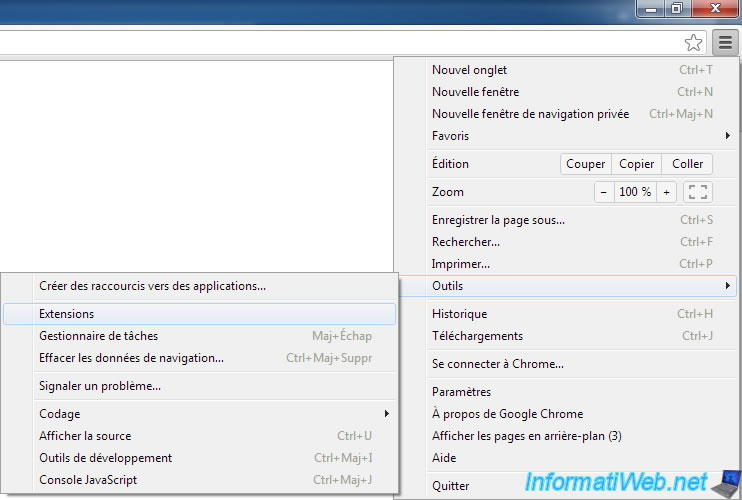742x500 pixels.
Task: Open Gestionnaire de tâches
Action: pos(98,336)
